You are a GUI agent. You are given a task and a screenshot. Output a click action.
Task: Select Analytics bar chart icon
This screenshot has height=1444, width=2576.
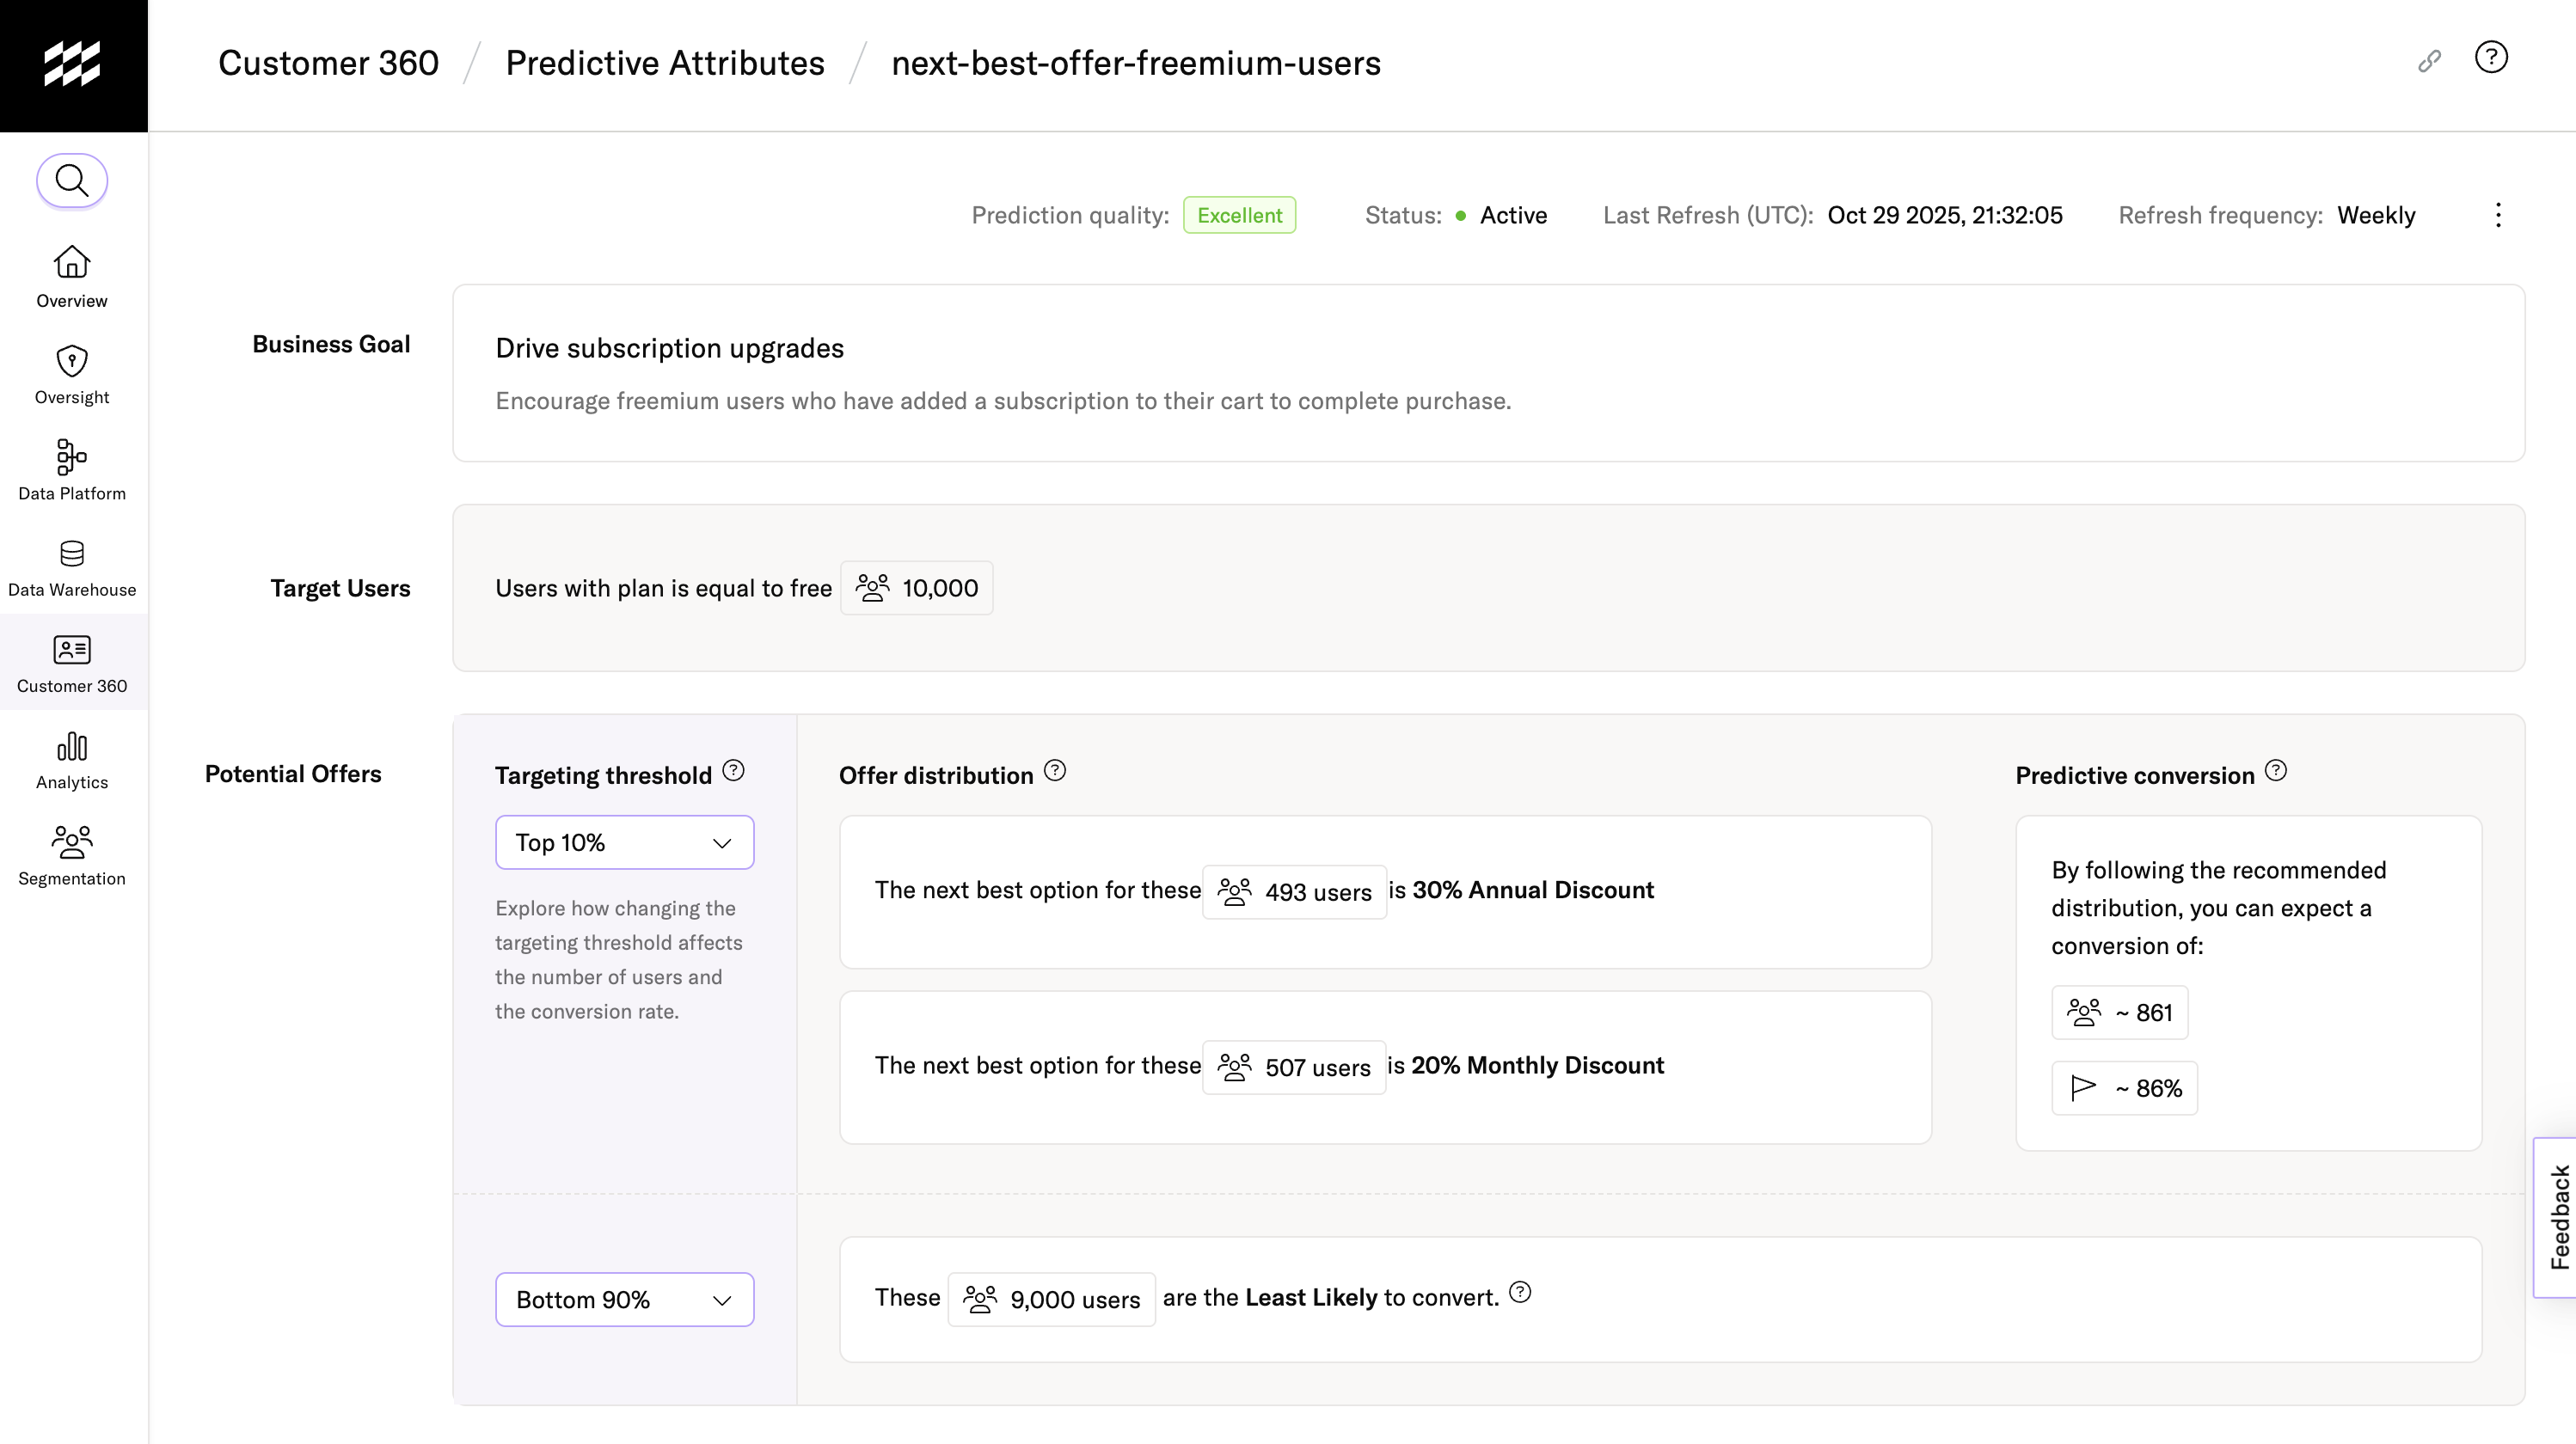72,747
